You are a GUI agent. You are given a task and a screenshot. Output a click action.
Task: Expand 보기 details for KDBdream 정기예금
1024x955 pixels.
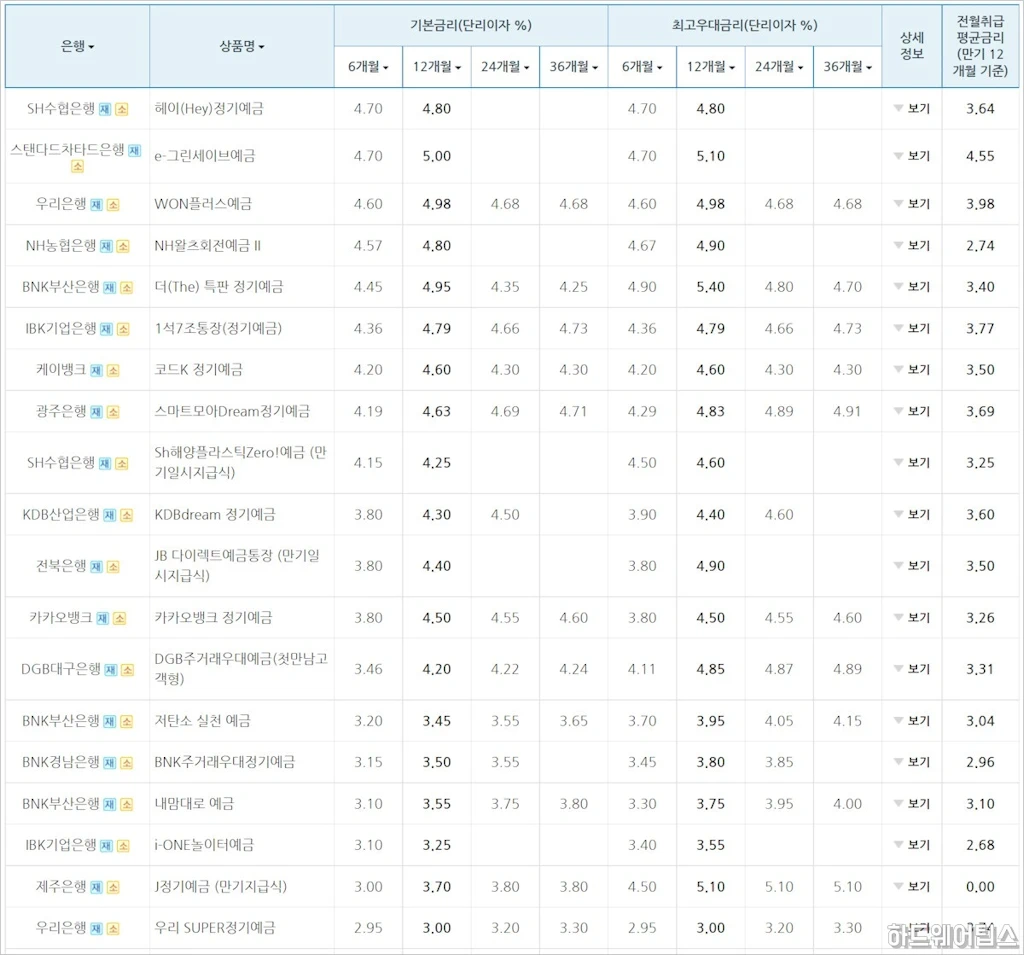coord(912,514)
